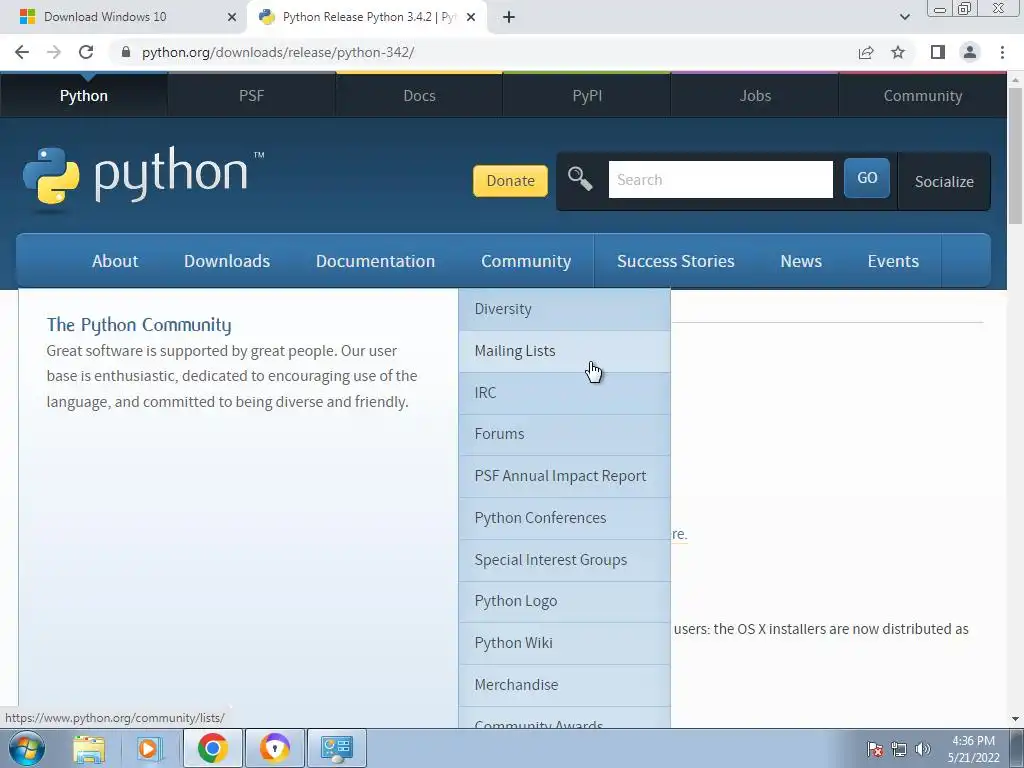
Task: Open the Community top-bar tab
Action: click(923, 96)
